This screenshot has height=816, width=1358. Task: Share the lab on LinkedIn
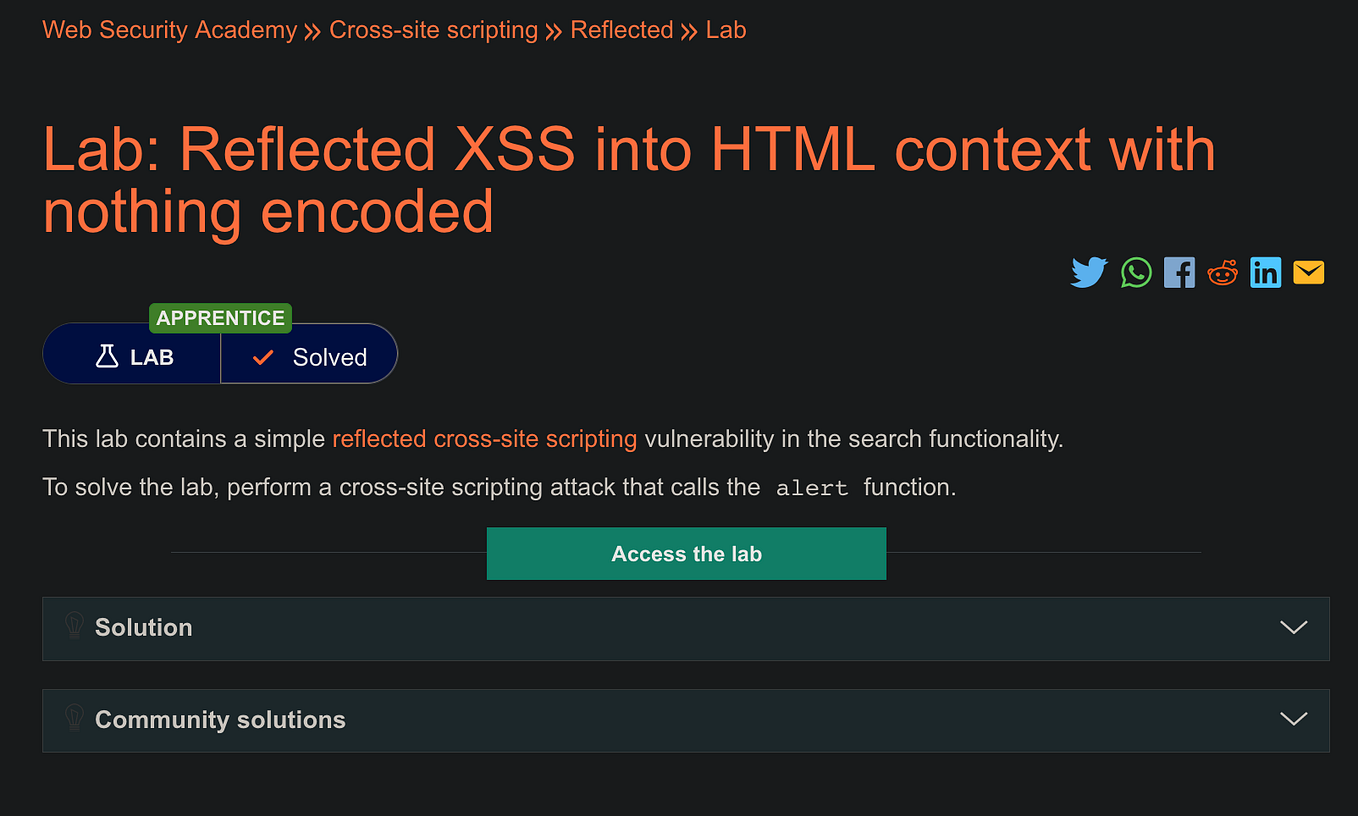coord(1265,272)
